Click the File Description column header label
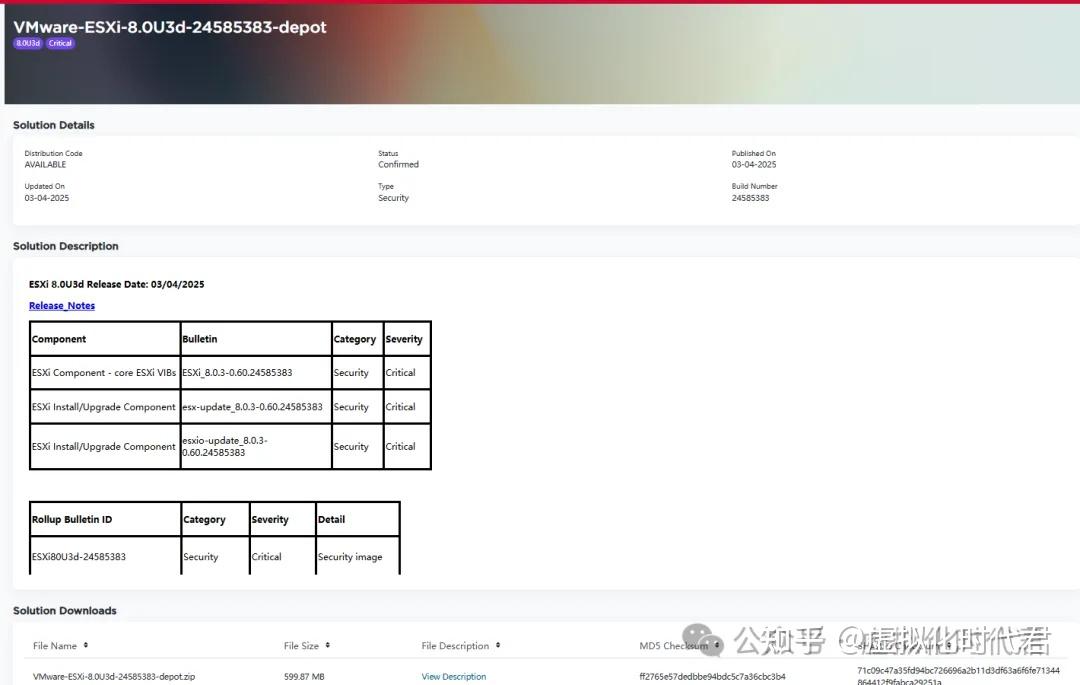The height and width of the screenshot is (685, 1080). (x=455, y=646)
